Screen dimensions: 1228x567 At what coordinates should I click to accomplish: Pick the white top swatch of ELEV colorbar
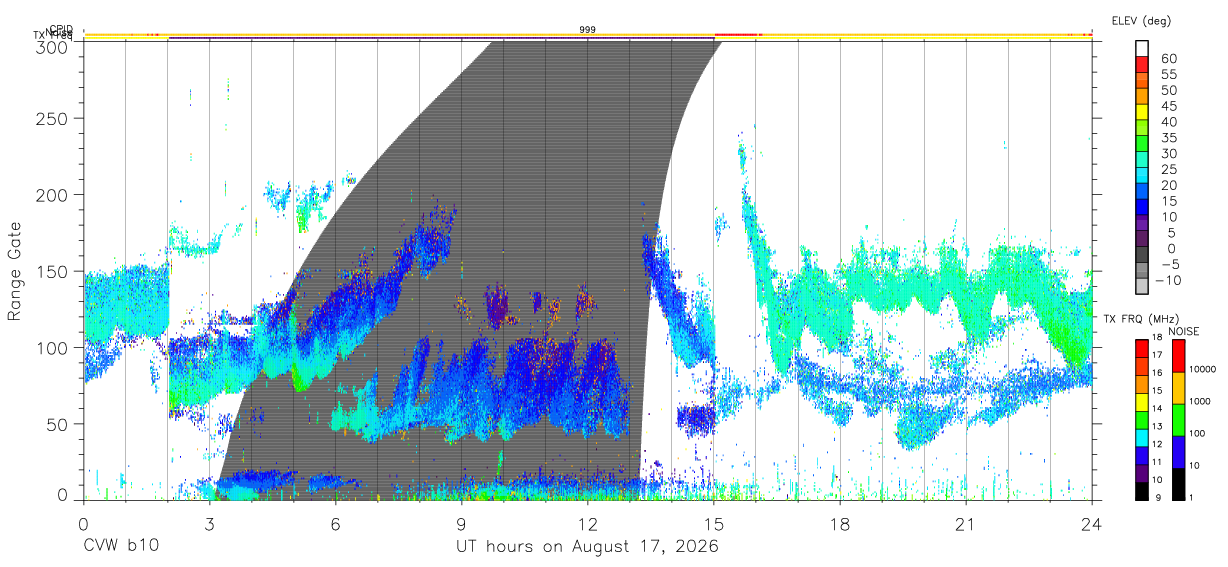click(1142, 48)
